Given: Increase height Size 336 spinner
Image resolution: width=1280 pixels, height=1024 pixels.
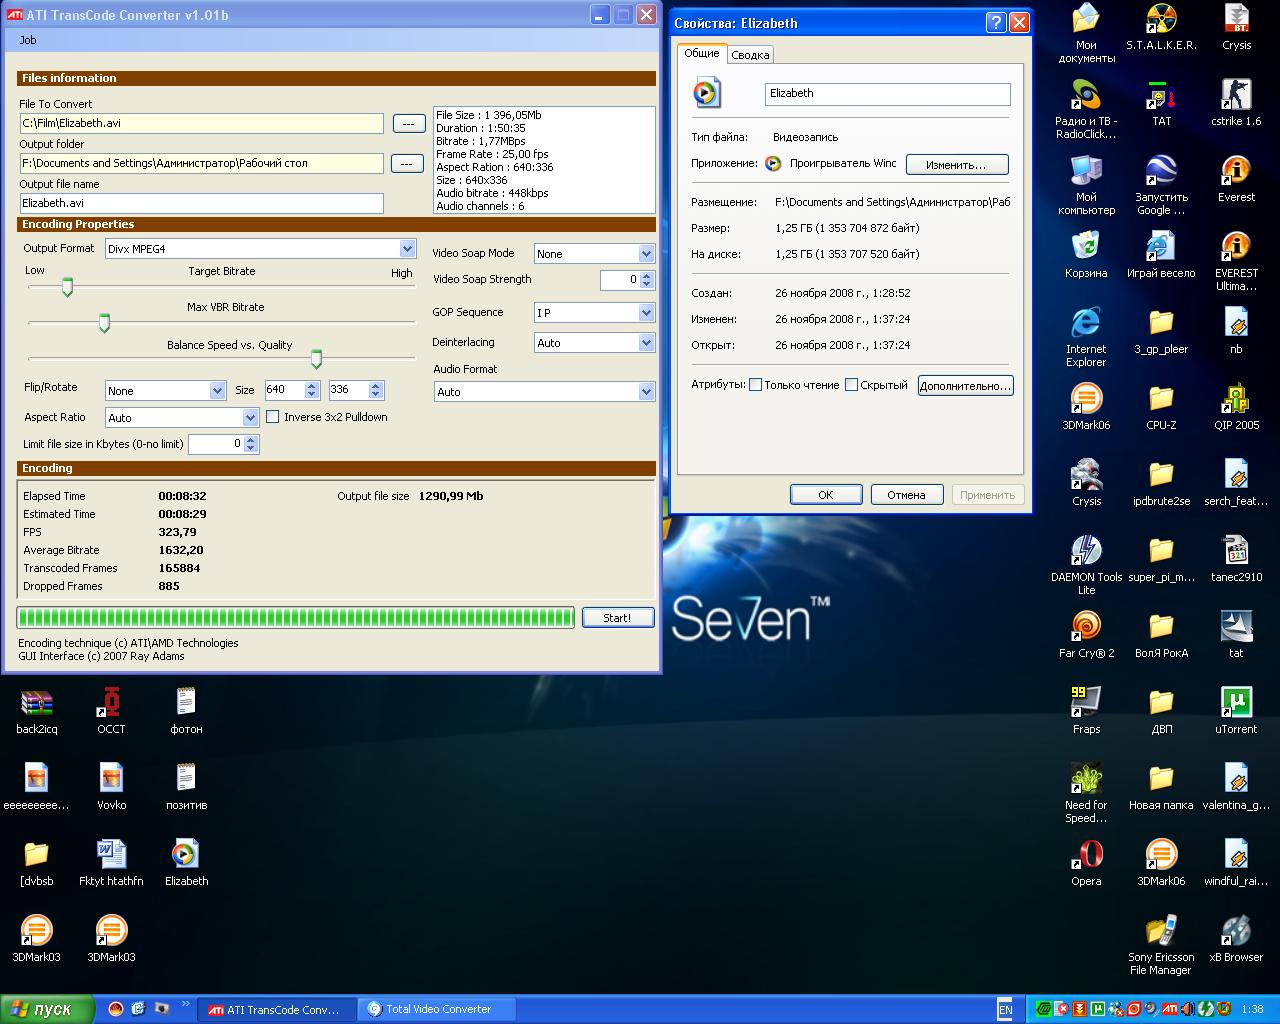Looking at the screenshot, I should tap(376, 386).
